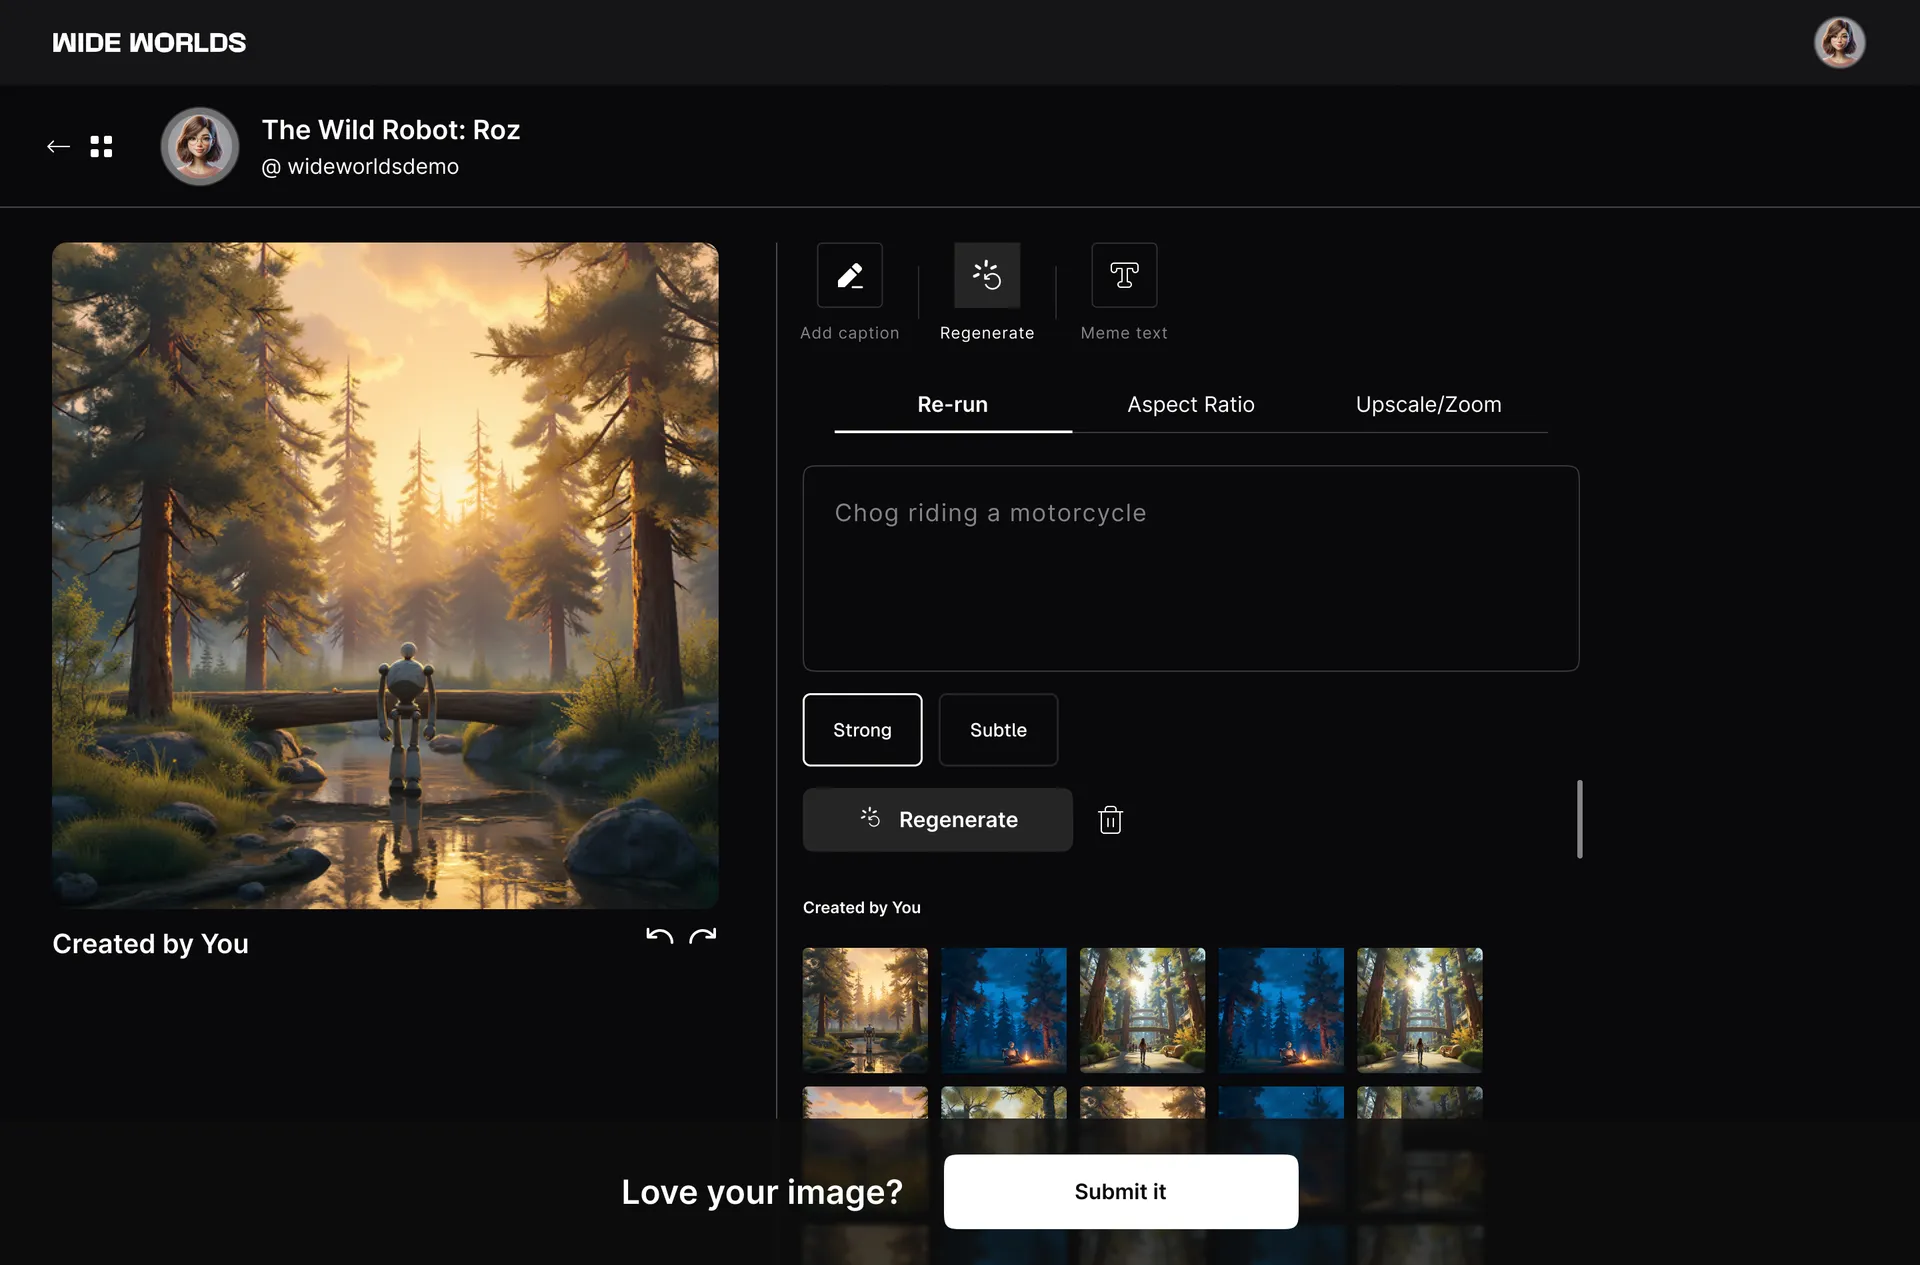Choose the Strong variation option
This screenshot has width=1920, height=1265.
[x=863, y=730]
